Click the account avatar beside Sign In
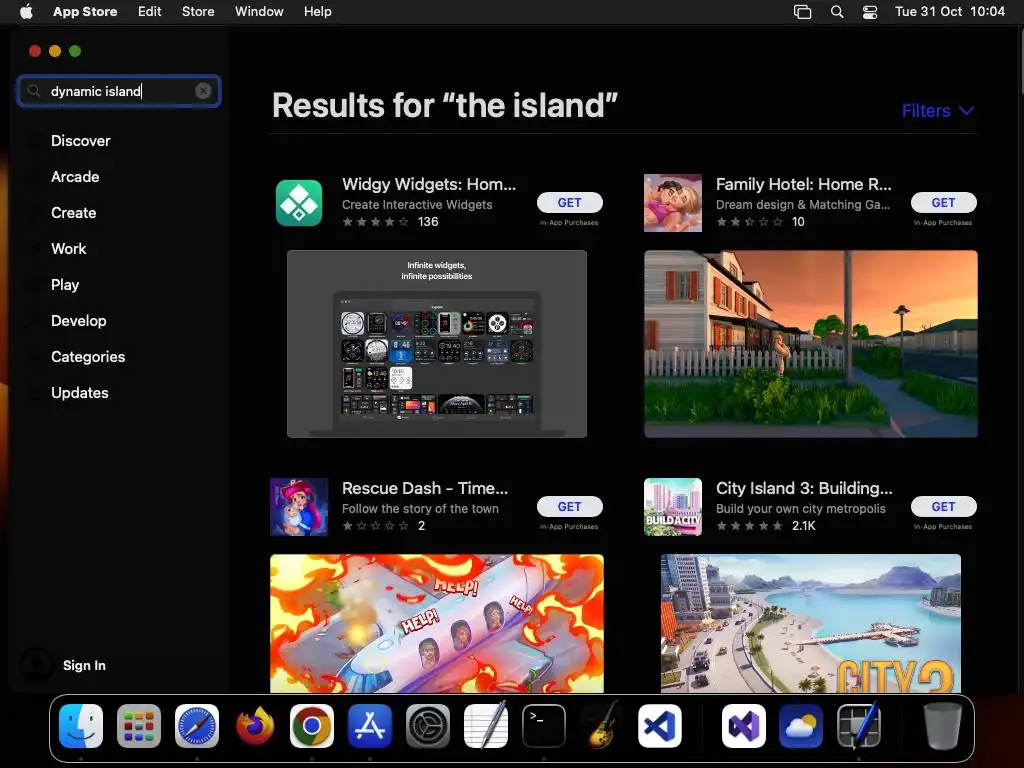This screenshot has height=768, width=1024. [x=37, y=665]
